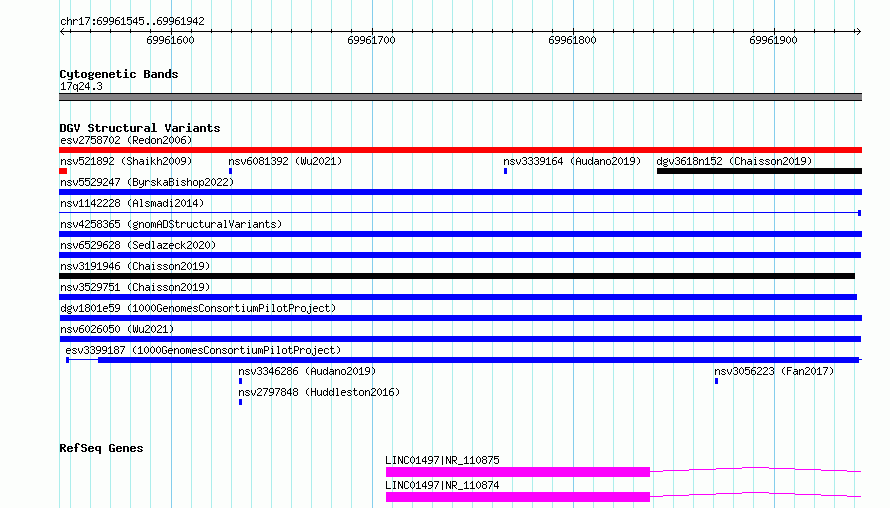This screenshot has width=890, height=508.
Task: Select the blue esv3399187 variant bar
Action: pos(478,360)
